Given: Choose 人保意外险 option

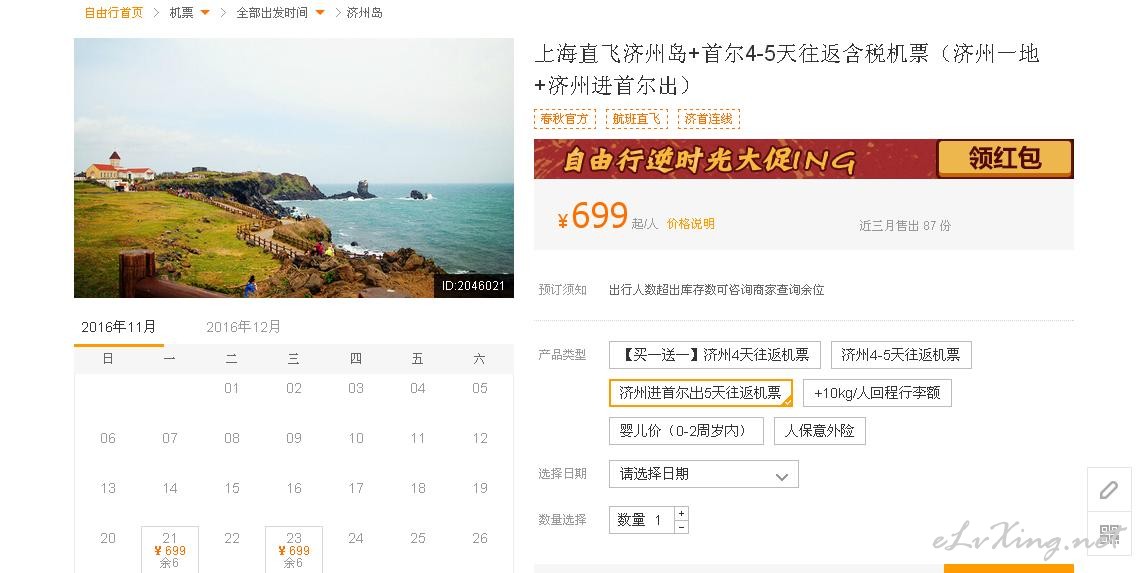Looking at the screenshot, I should click(819, 431).
